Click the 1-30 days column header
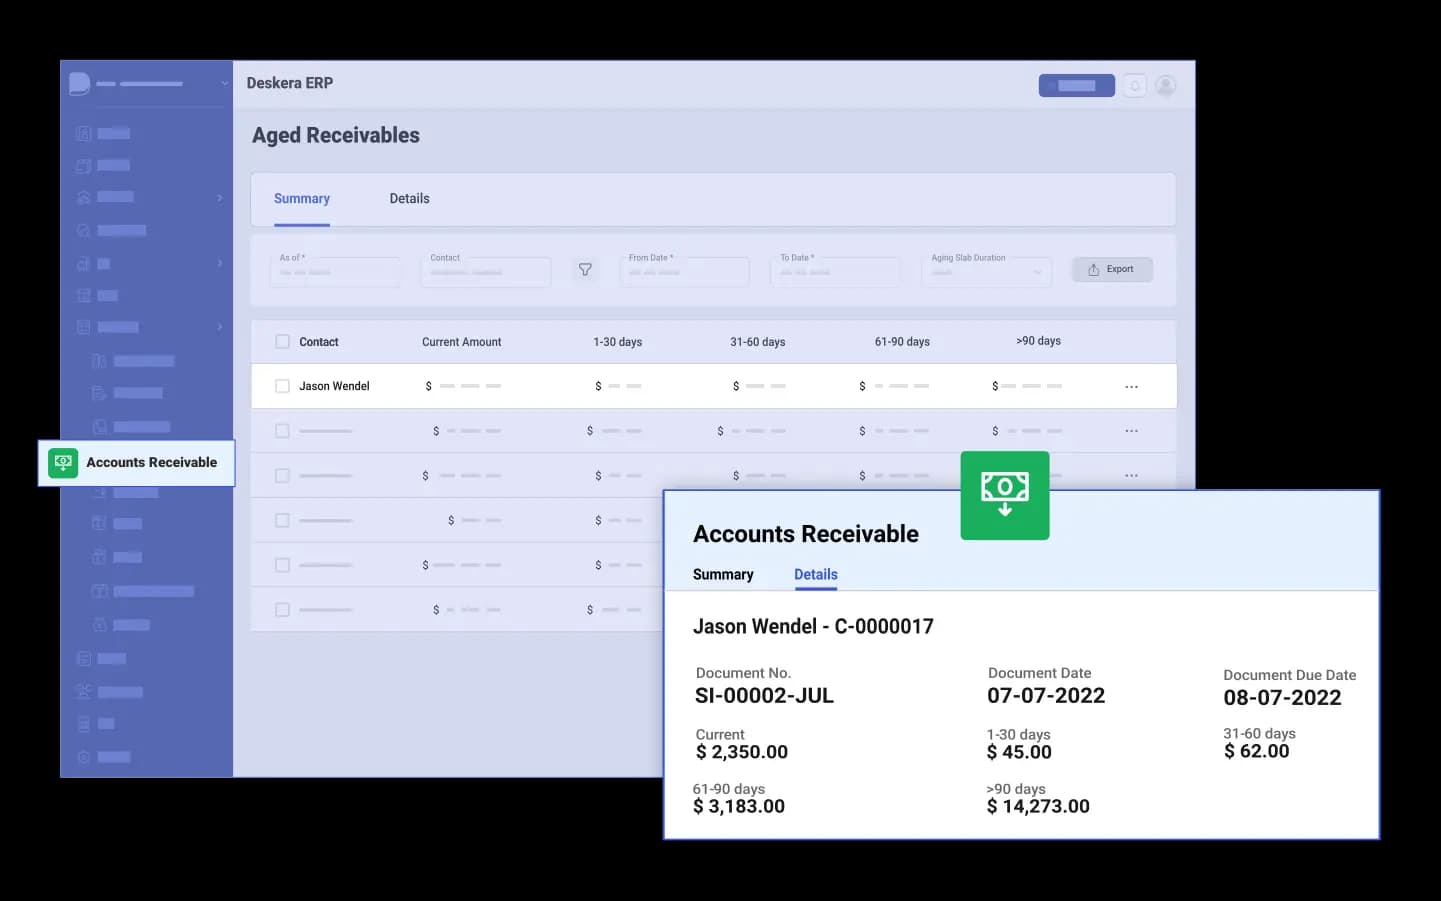1441x901 pixels. click(x=617, y=342)
